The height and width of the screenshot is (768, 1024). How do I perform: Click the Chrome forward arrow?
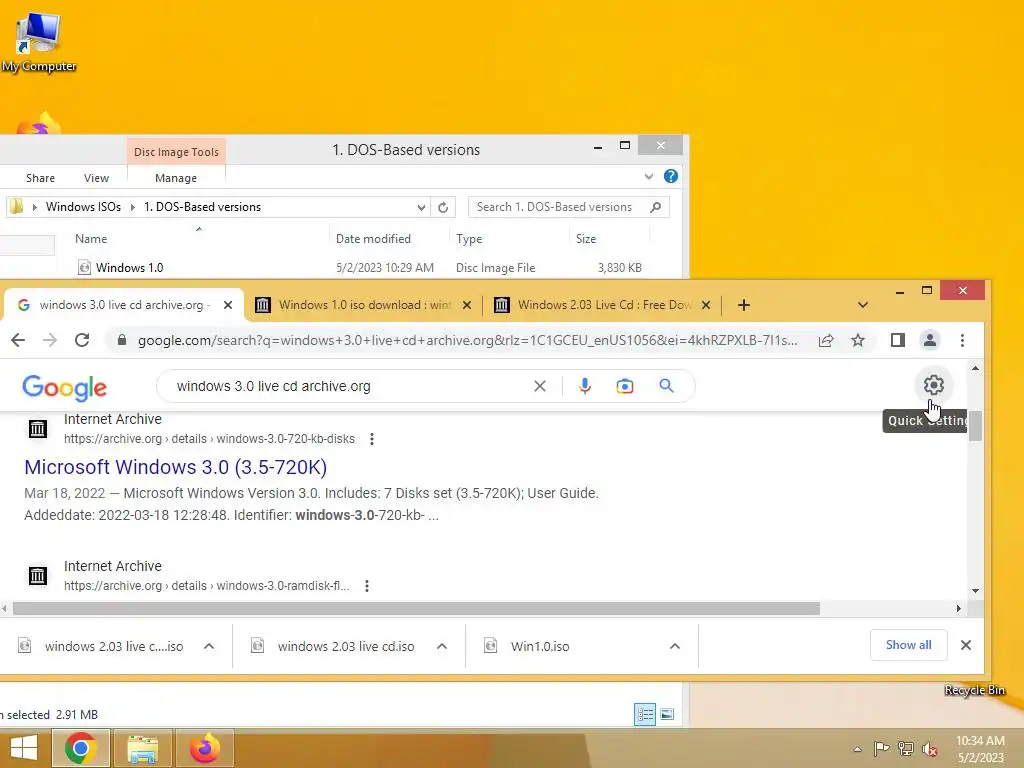coord(50,340)
